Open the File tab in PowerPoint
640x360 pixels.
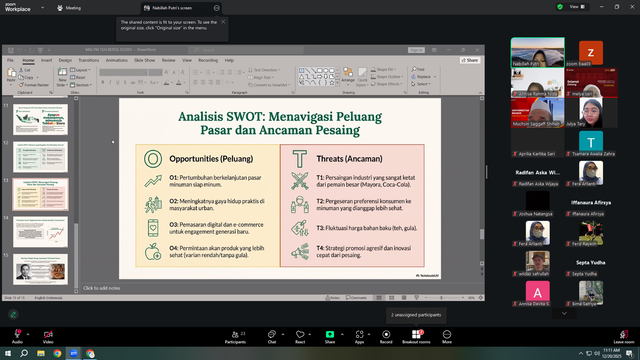pyautogui.click(x=10, y=60)
